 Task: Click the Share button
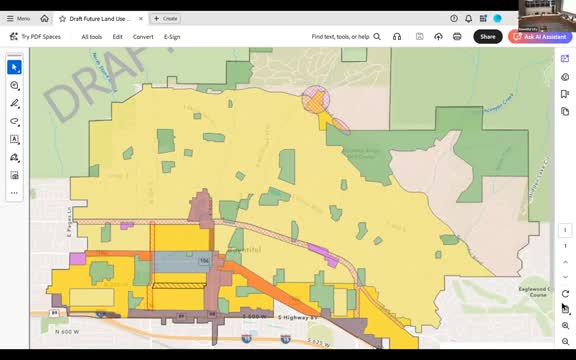(x=487, y=37)
